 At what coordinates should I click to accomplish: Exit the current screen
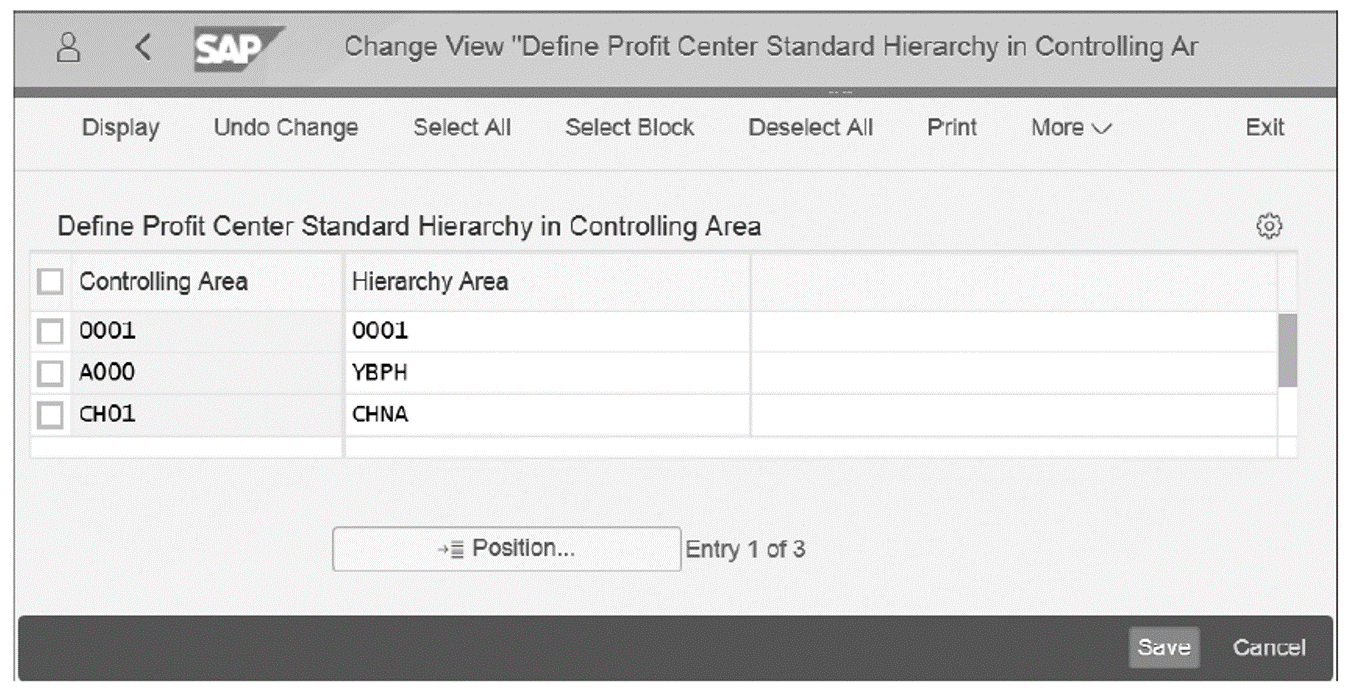1264,127
